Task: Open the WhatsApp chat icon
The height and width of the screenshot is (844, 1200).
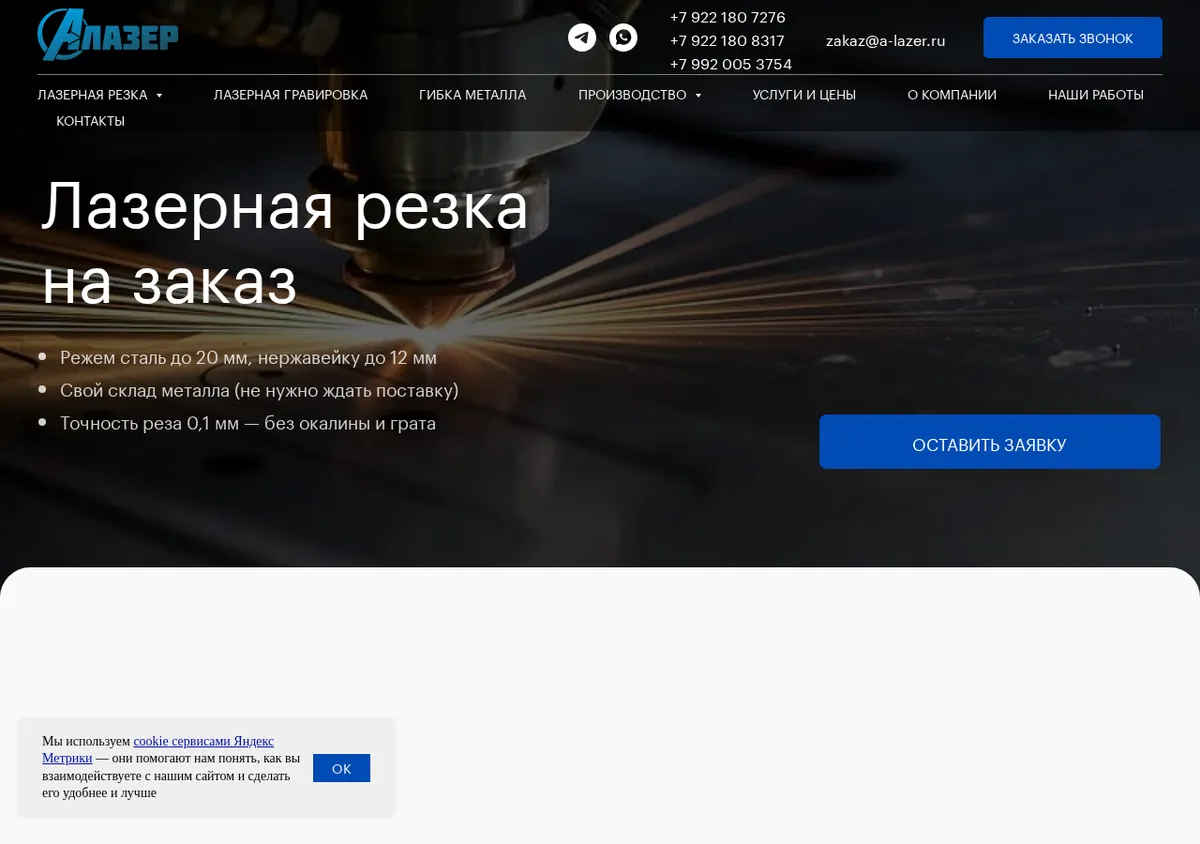Action: pyautogui.click(x=623, y=38)
